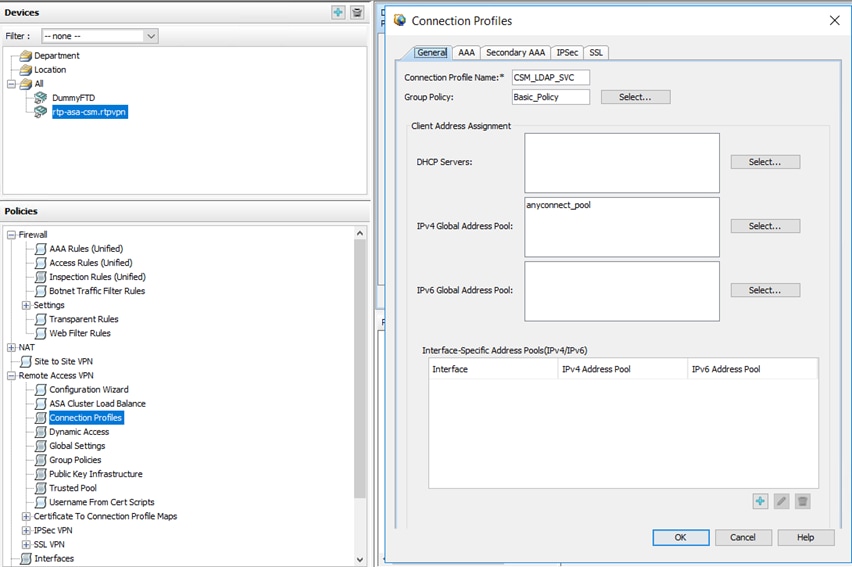Click Select button for DHCP Servers
The width and height of the screenshot is (852, 567).
pyautogui.click(x=765, y=162)
